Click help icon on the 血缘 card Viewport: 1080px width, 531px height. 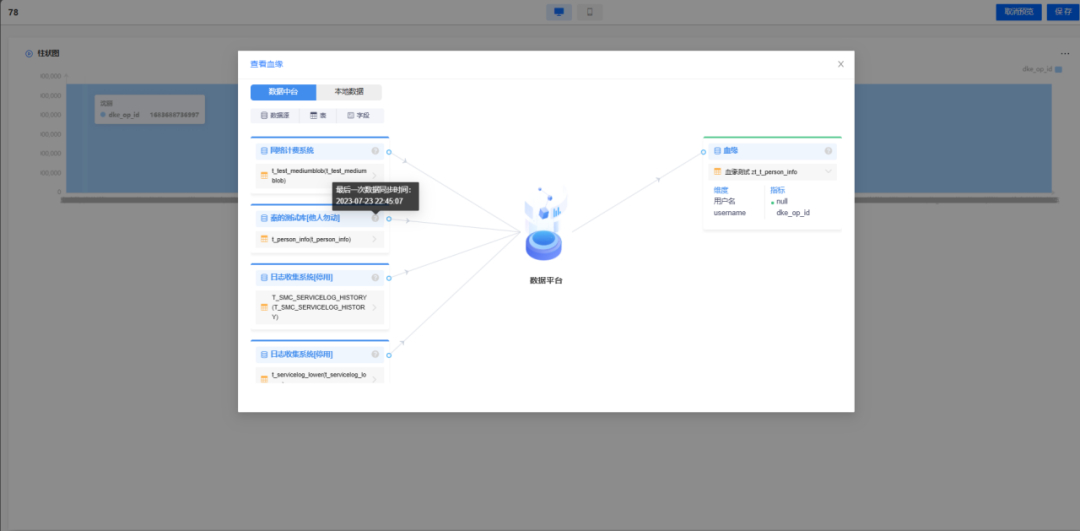(828, 151)
